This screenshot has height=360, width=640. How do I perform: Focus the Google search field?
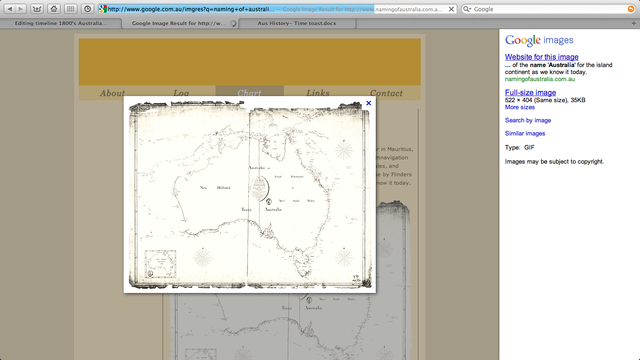(550, 9)
